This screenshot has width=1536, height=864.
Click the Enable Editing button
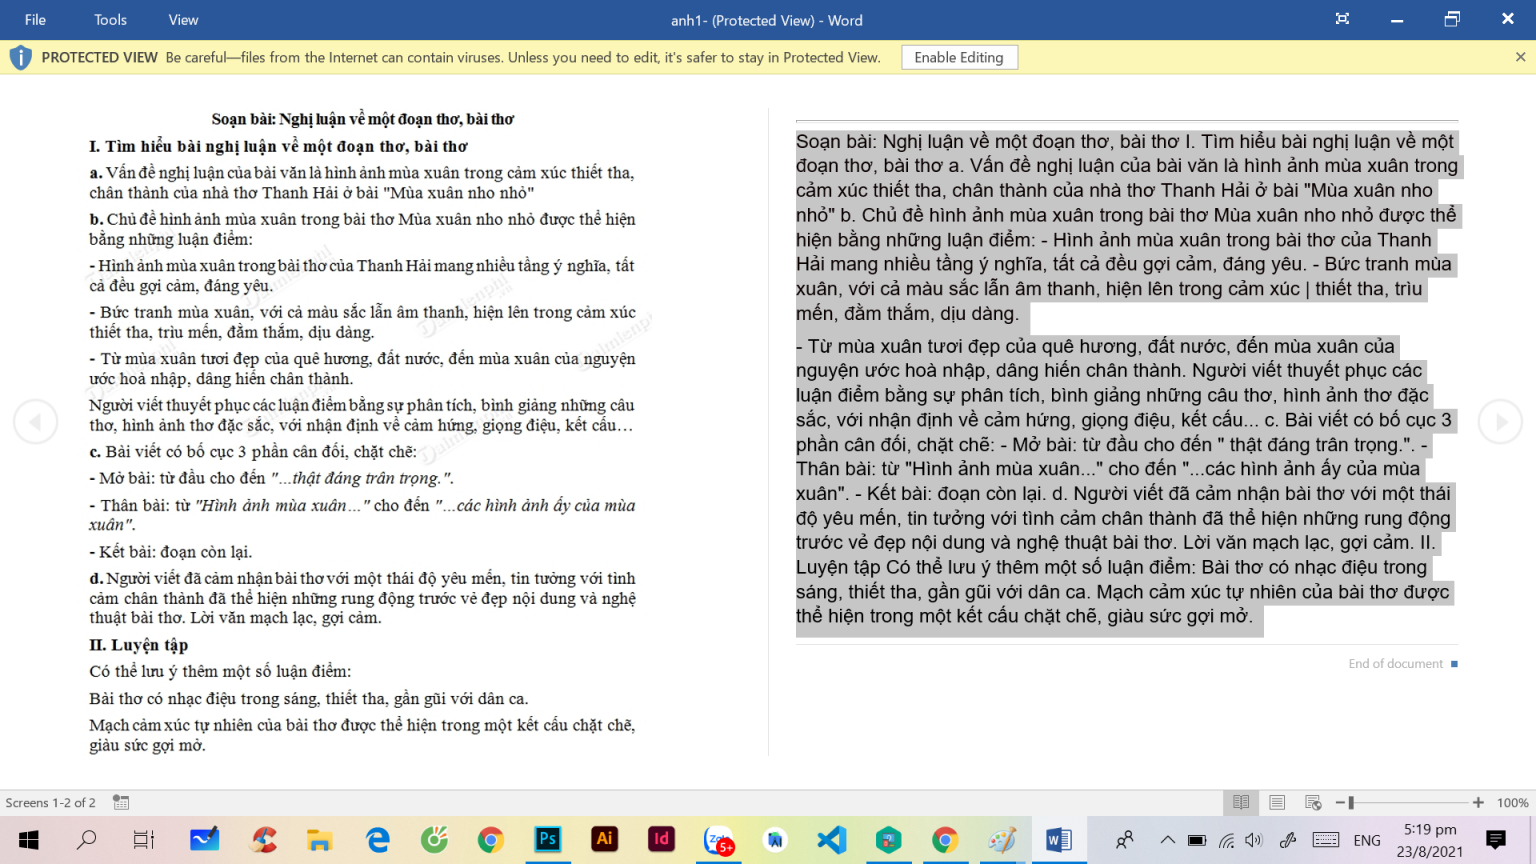pyautogui.click(x=958, y=58)
